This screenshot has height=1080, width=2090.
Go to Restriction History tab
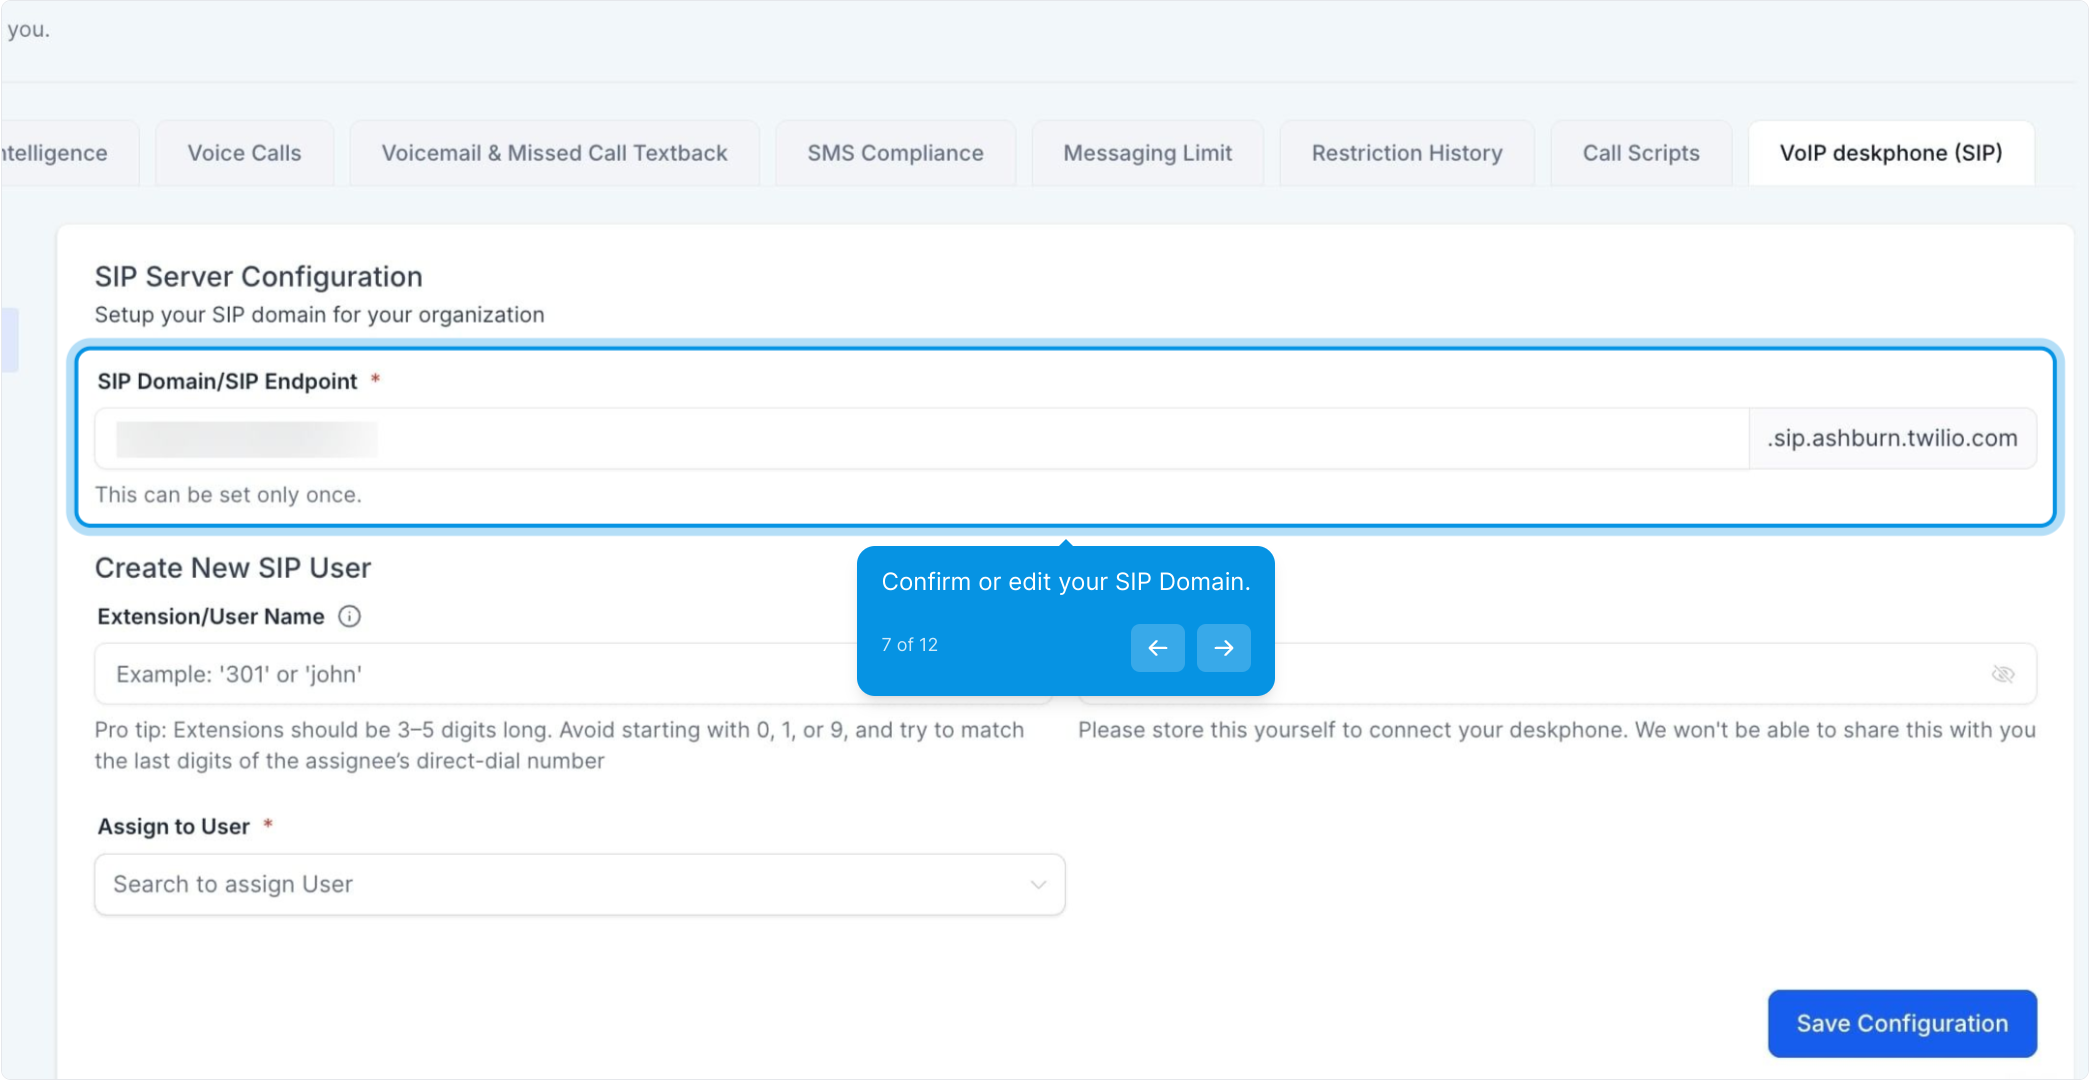tap(1406, 153)
